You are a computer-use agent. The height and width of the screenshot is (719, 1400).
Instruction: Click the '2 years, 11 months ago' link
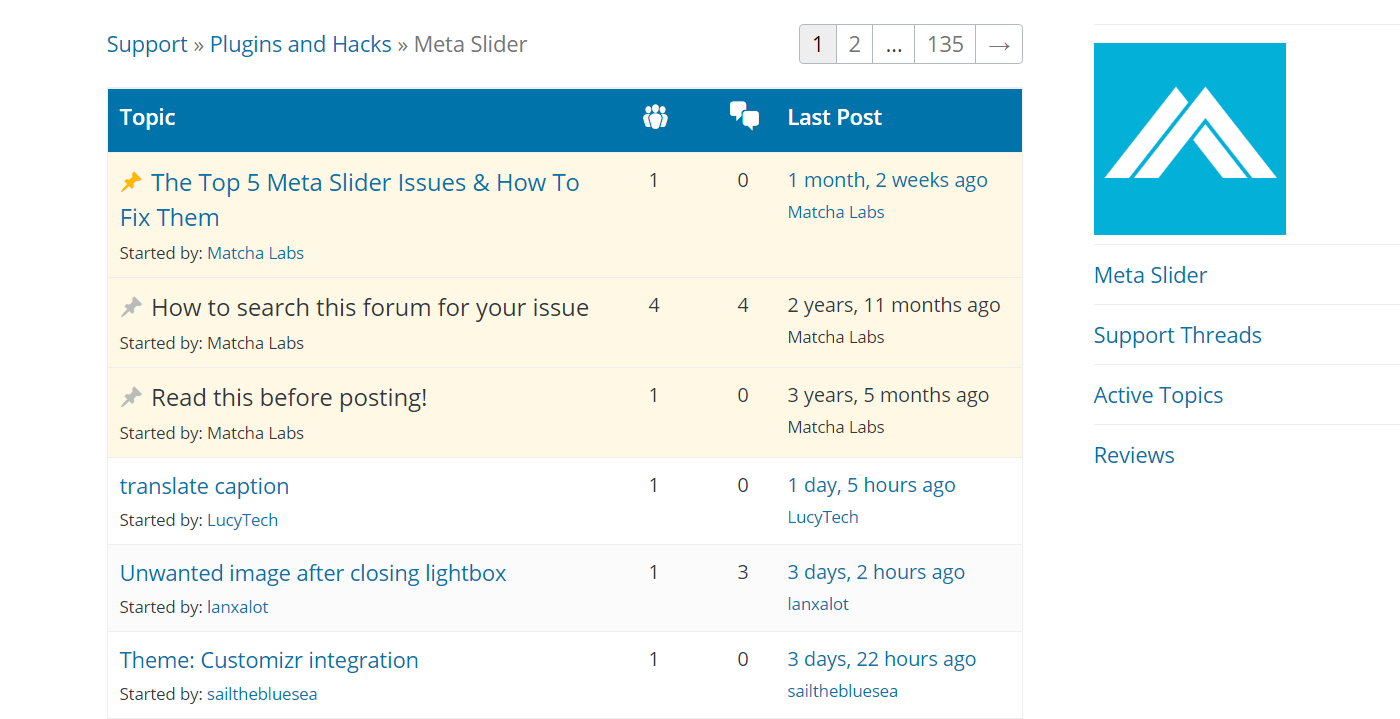[x=894, y=305]
